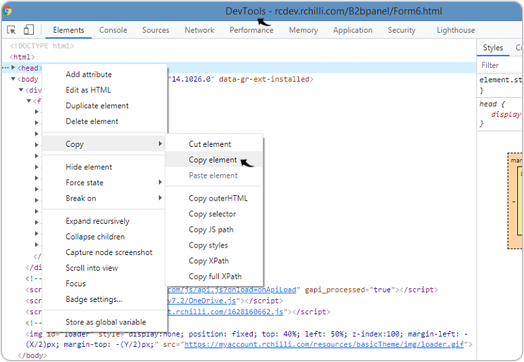Image resolution: width=524 pixels, height=362 pixels.
Task: Open the loader.gif image source link
Action: pyautogui.click(x=324, y=344)
